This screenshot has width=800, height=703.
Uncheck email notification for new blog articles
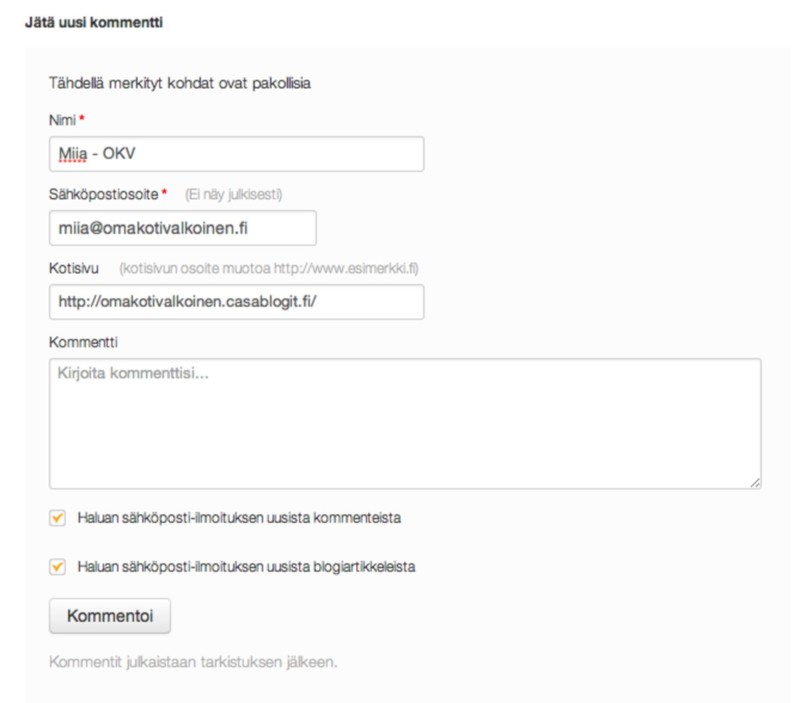[x=57, y=567]
